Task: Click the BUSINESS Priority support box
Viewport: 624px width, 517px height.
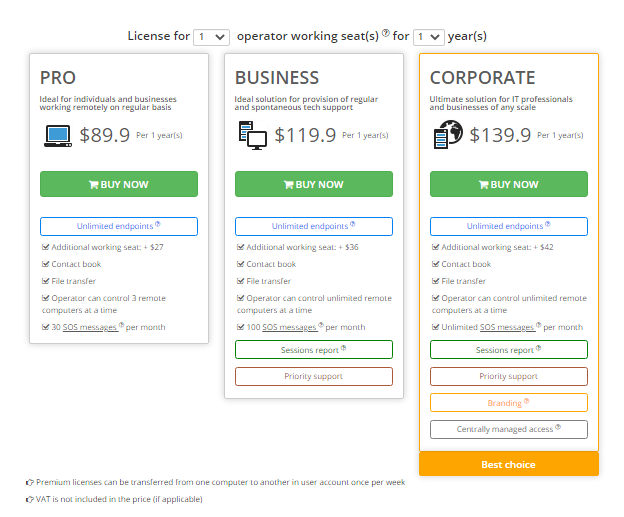Action: [x=314, y=376]
